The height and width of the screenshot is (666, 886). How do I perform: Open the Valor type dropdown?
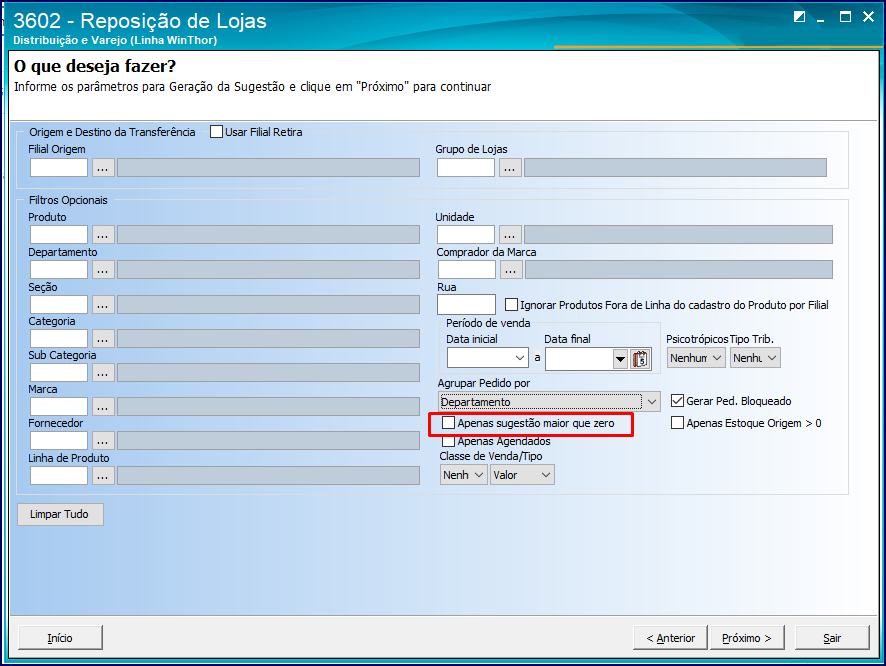point(522,475)
